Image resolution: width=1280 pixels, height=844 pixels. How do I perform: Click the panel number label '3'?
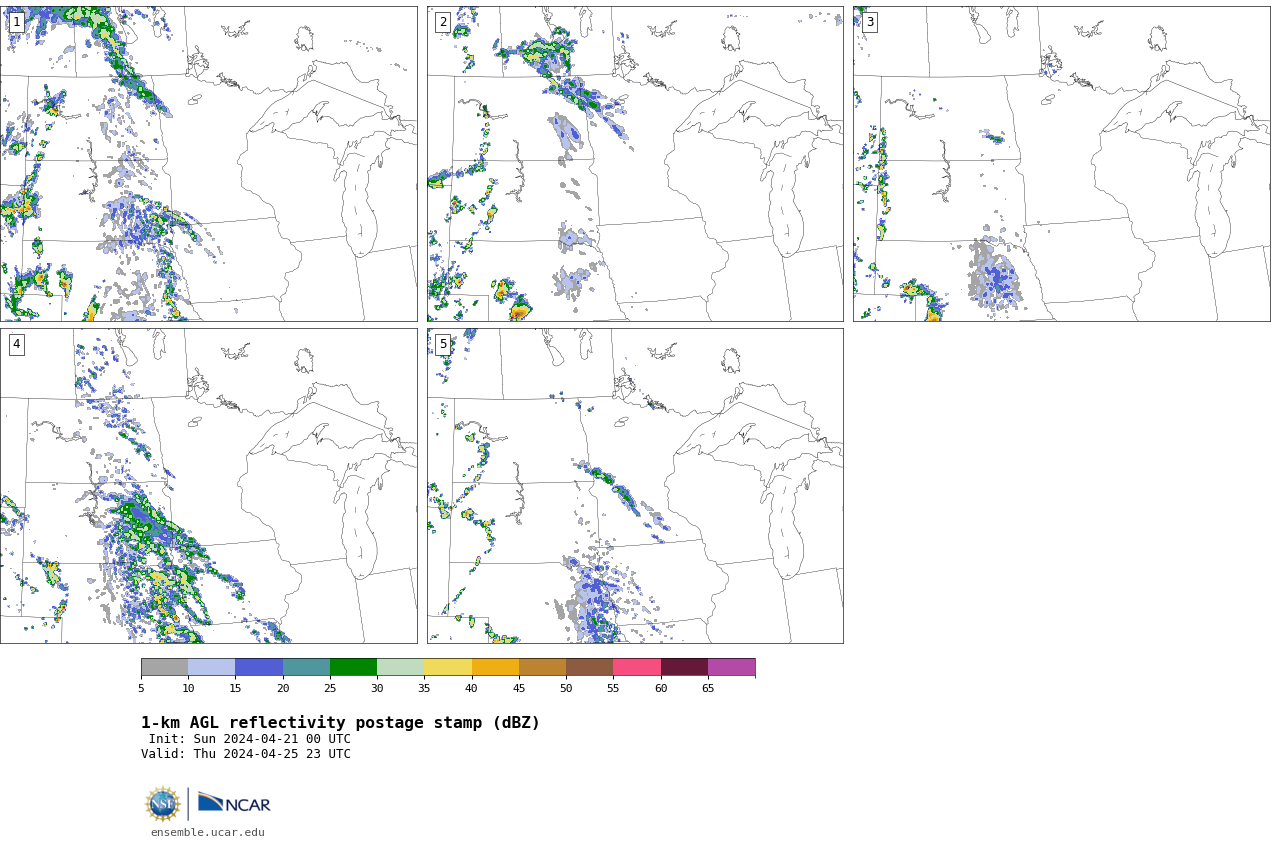[870, 22]
